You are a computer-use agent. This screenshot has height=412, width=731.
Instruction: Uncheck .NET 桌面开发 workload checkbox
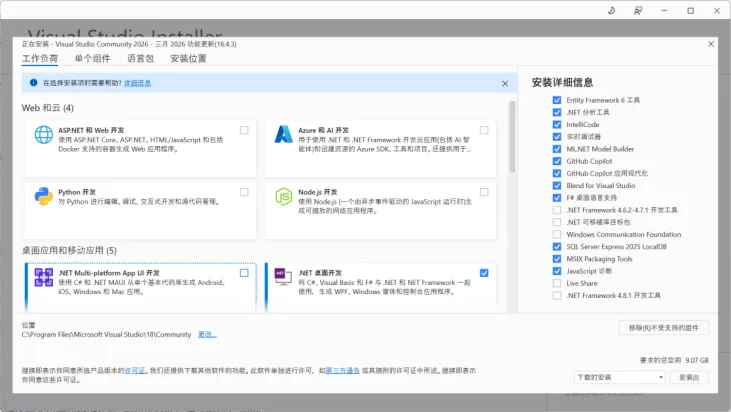(484, 273)
